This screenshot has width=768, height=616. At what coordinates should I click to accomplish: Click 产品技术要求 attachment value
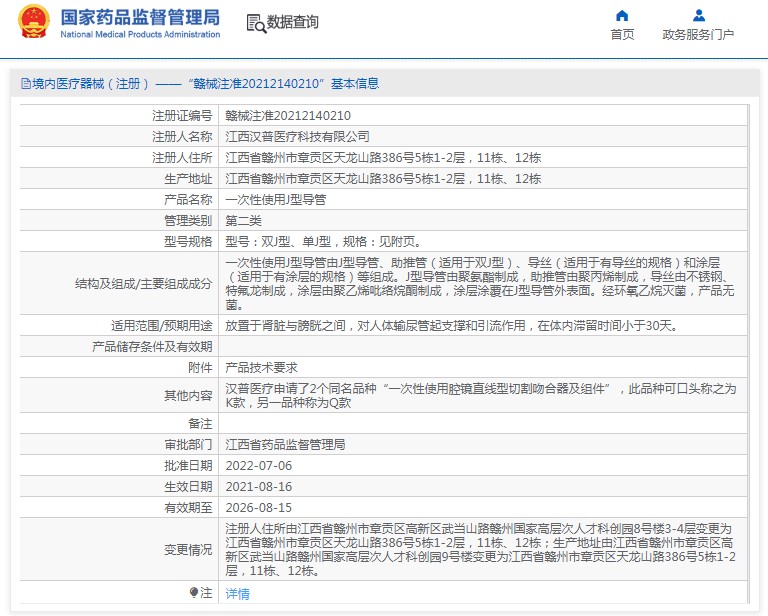click(x=262, y=368)
